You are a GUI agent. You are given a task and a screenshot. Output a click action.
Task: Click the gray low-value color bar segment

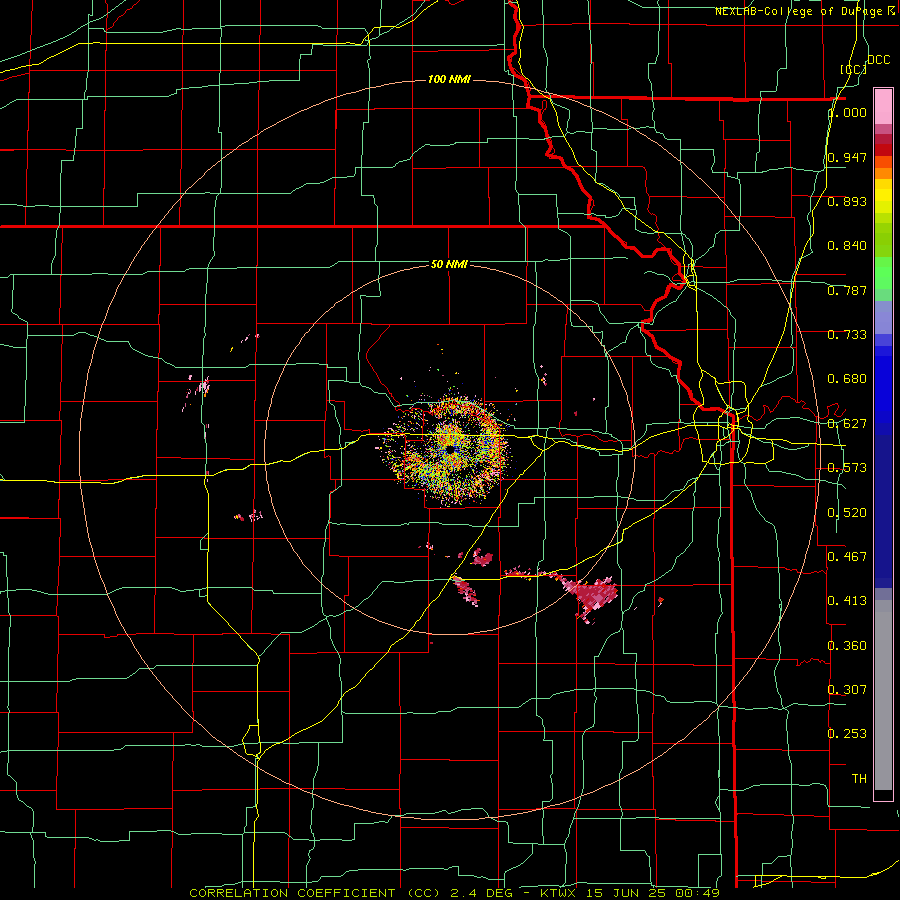click(883, 695)
